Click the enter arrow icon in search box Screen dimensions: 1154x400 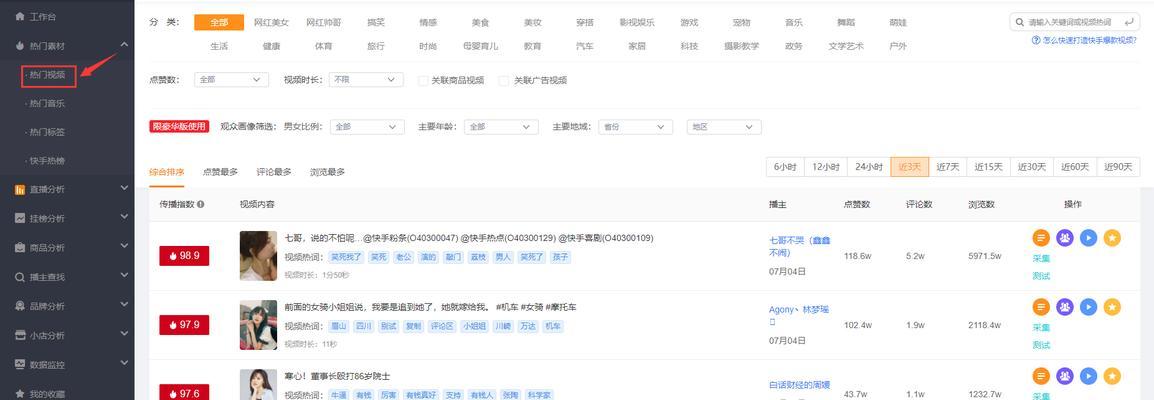pos(1130,22)
